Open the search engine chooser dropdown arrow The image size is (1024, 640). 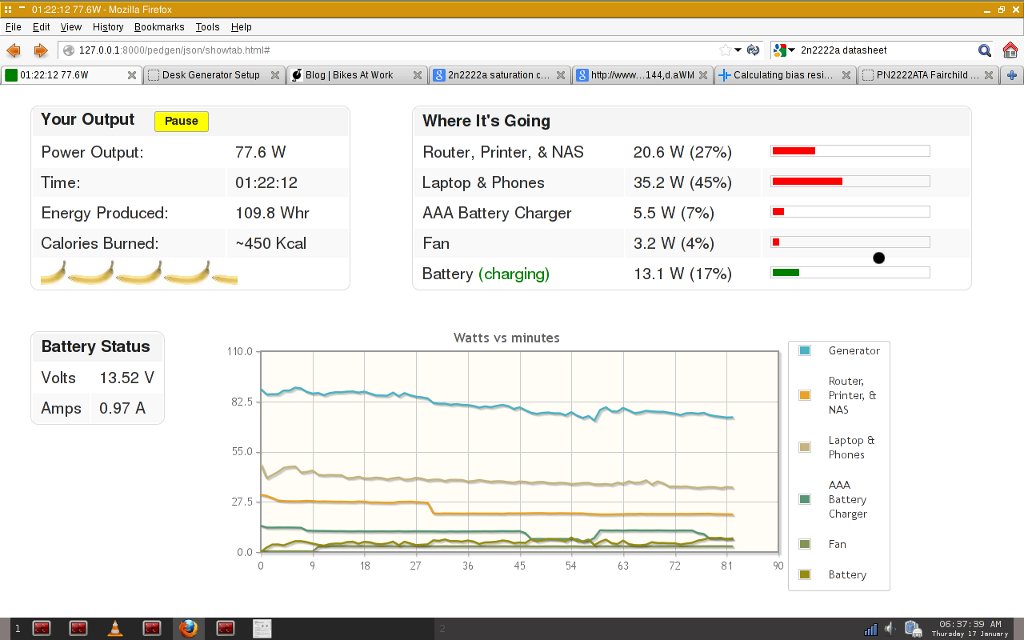pos(792,50)
